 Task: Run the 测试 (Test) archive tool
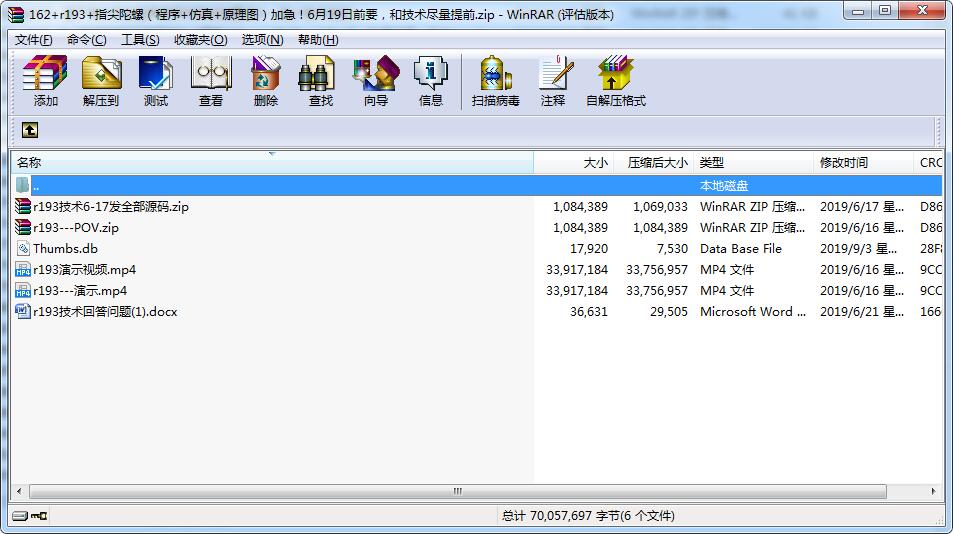pos(156,81)
